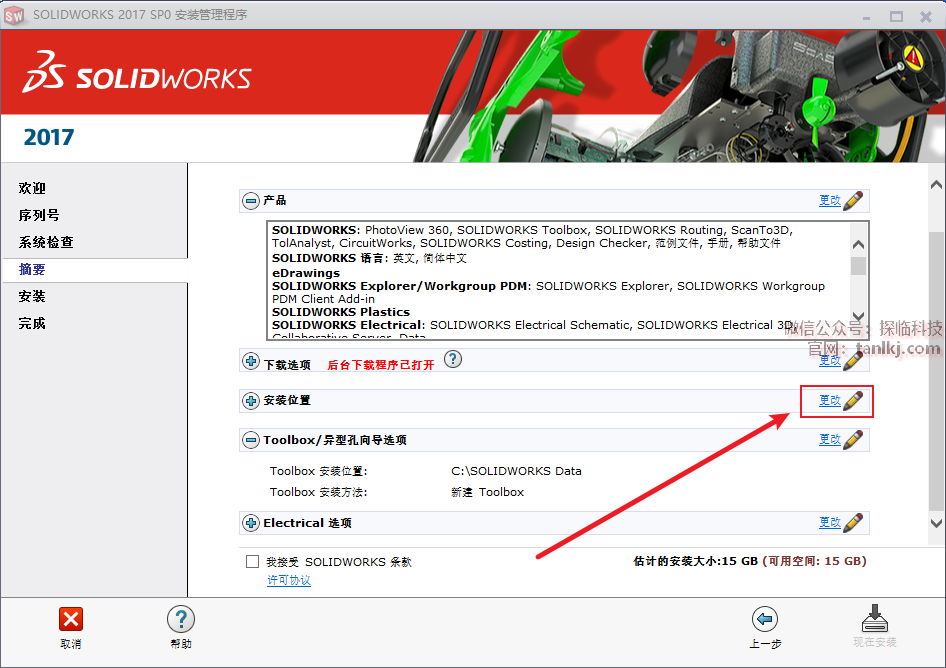Open 帮助 with the question mark icon
Image resolution: width=946 pixels, height=668 pixels.
(181, 619)
